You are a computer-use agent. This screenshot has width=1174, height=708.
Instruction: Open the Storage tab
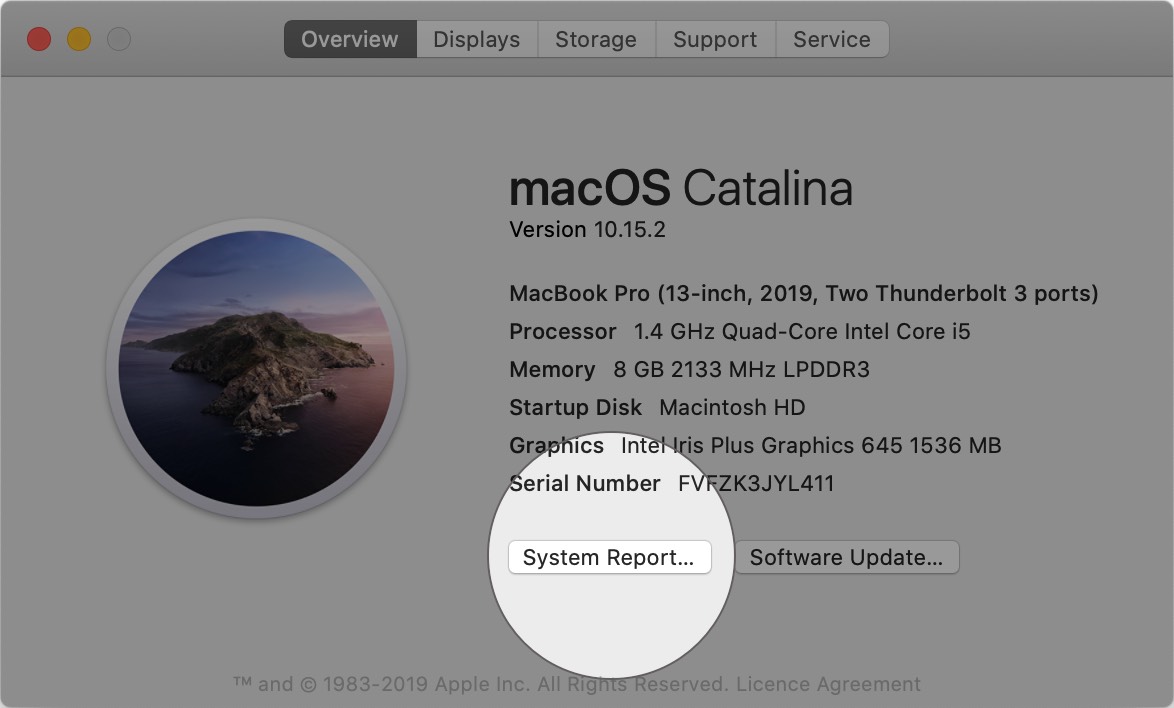[596, 39]
